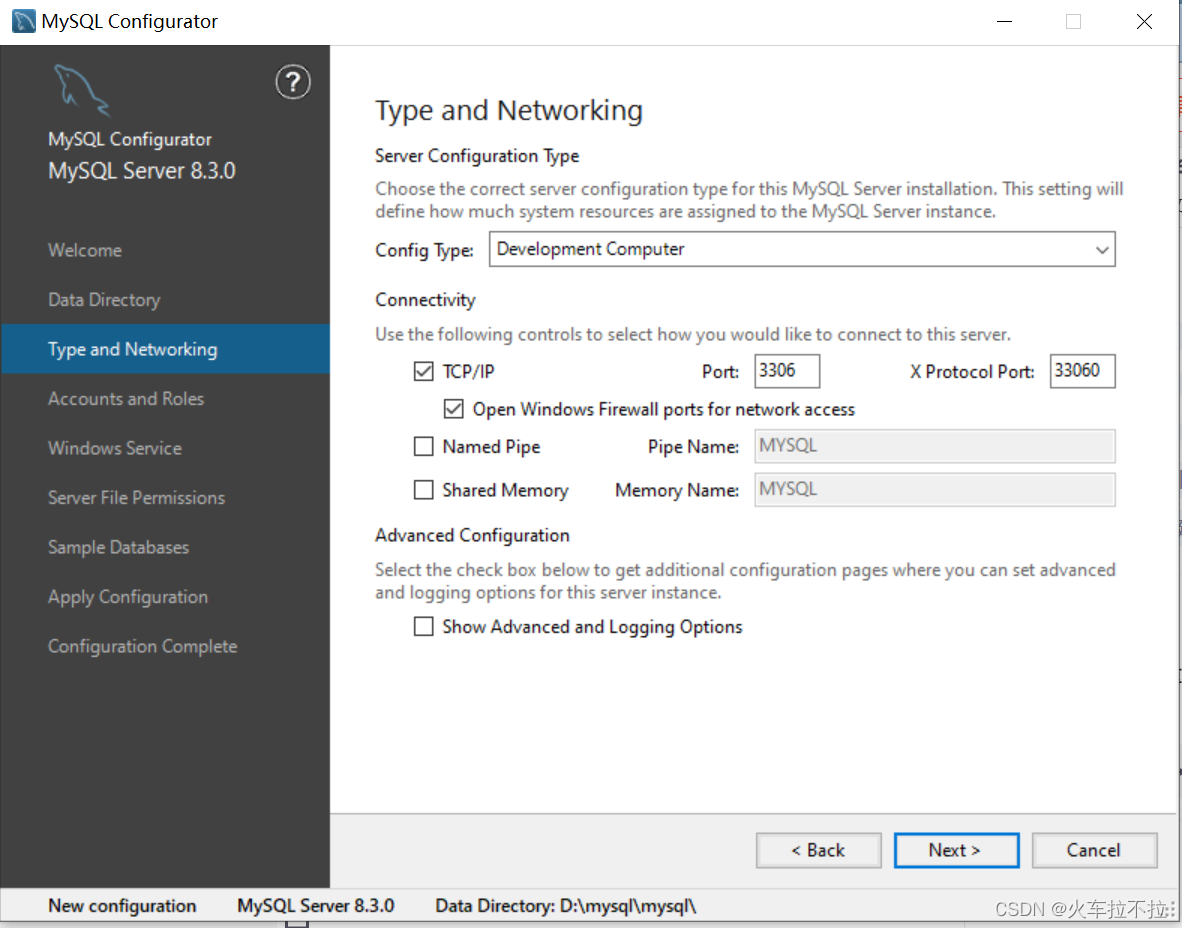Viewport: 1182px width, 928px height.
Task: Open the Sample Databases step
Action: (118, 547)
